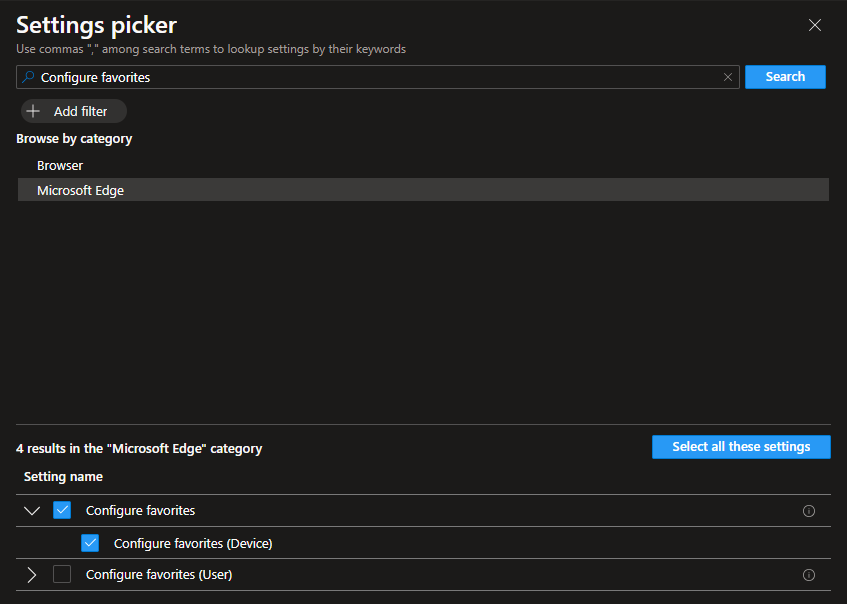Click the Configure favorites (User) label
Image resolution: width=847 pixels, height=604 pixels.
(159, 575)
